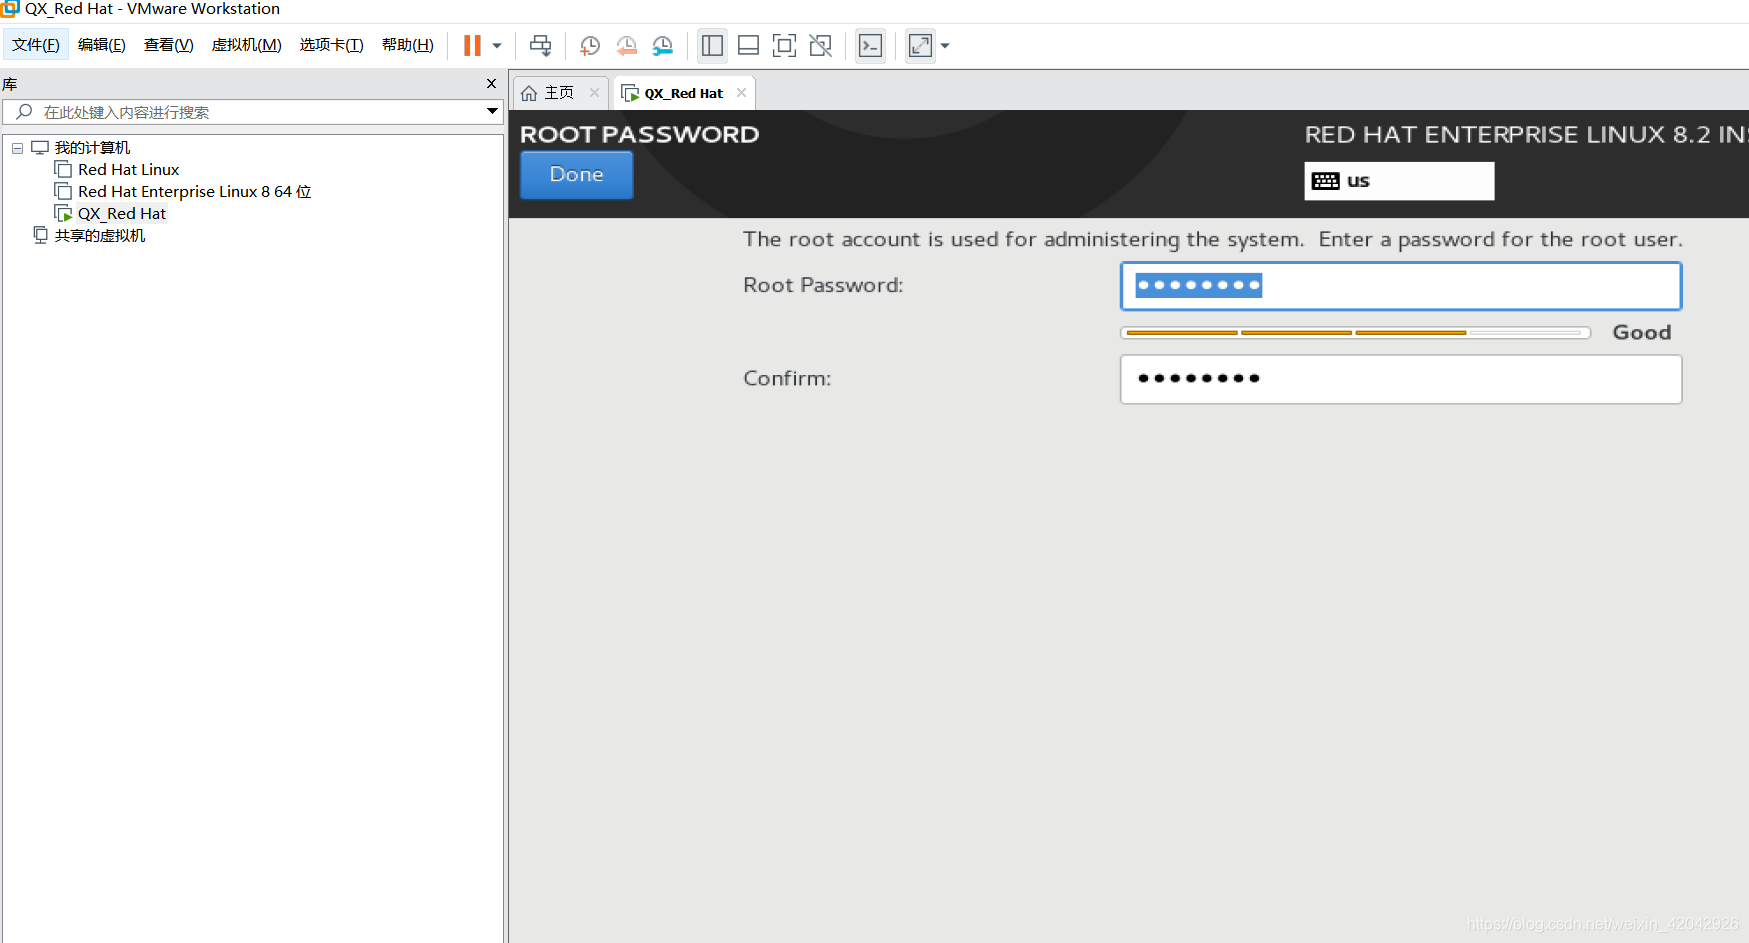This screenshot has width=1749, height=943.
Task: Click the password strength bar
Action: [x=1355, y=332]
